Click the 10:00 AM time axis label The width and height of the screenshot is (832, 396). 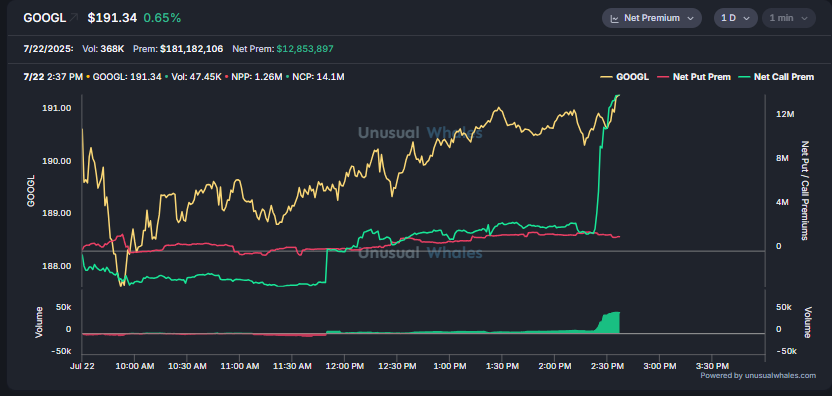[134, 366]
